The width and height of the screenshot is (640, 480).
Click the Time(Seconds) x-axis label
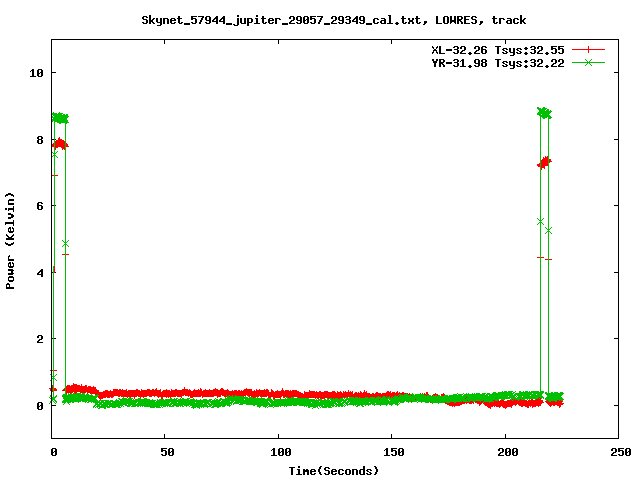click(333, 471)
